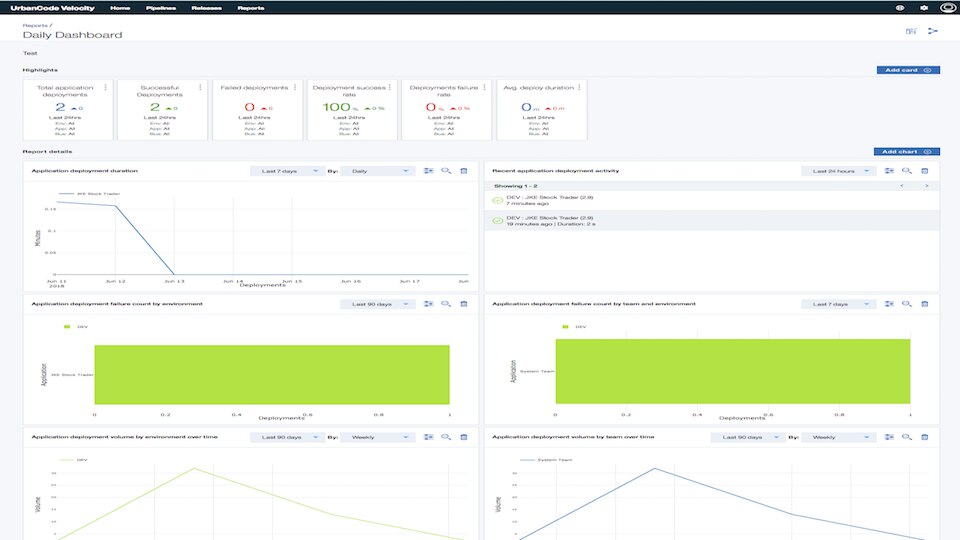Open Releases in top navigation
Screen dimensions: 960x540
206,8
